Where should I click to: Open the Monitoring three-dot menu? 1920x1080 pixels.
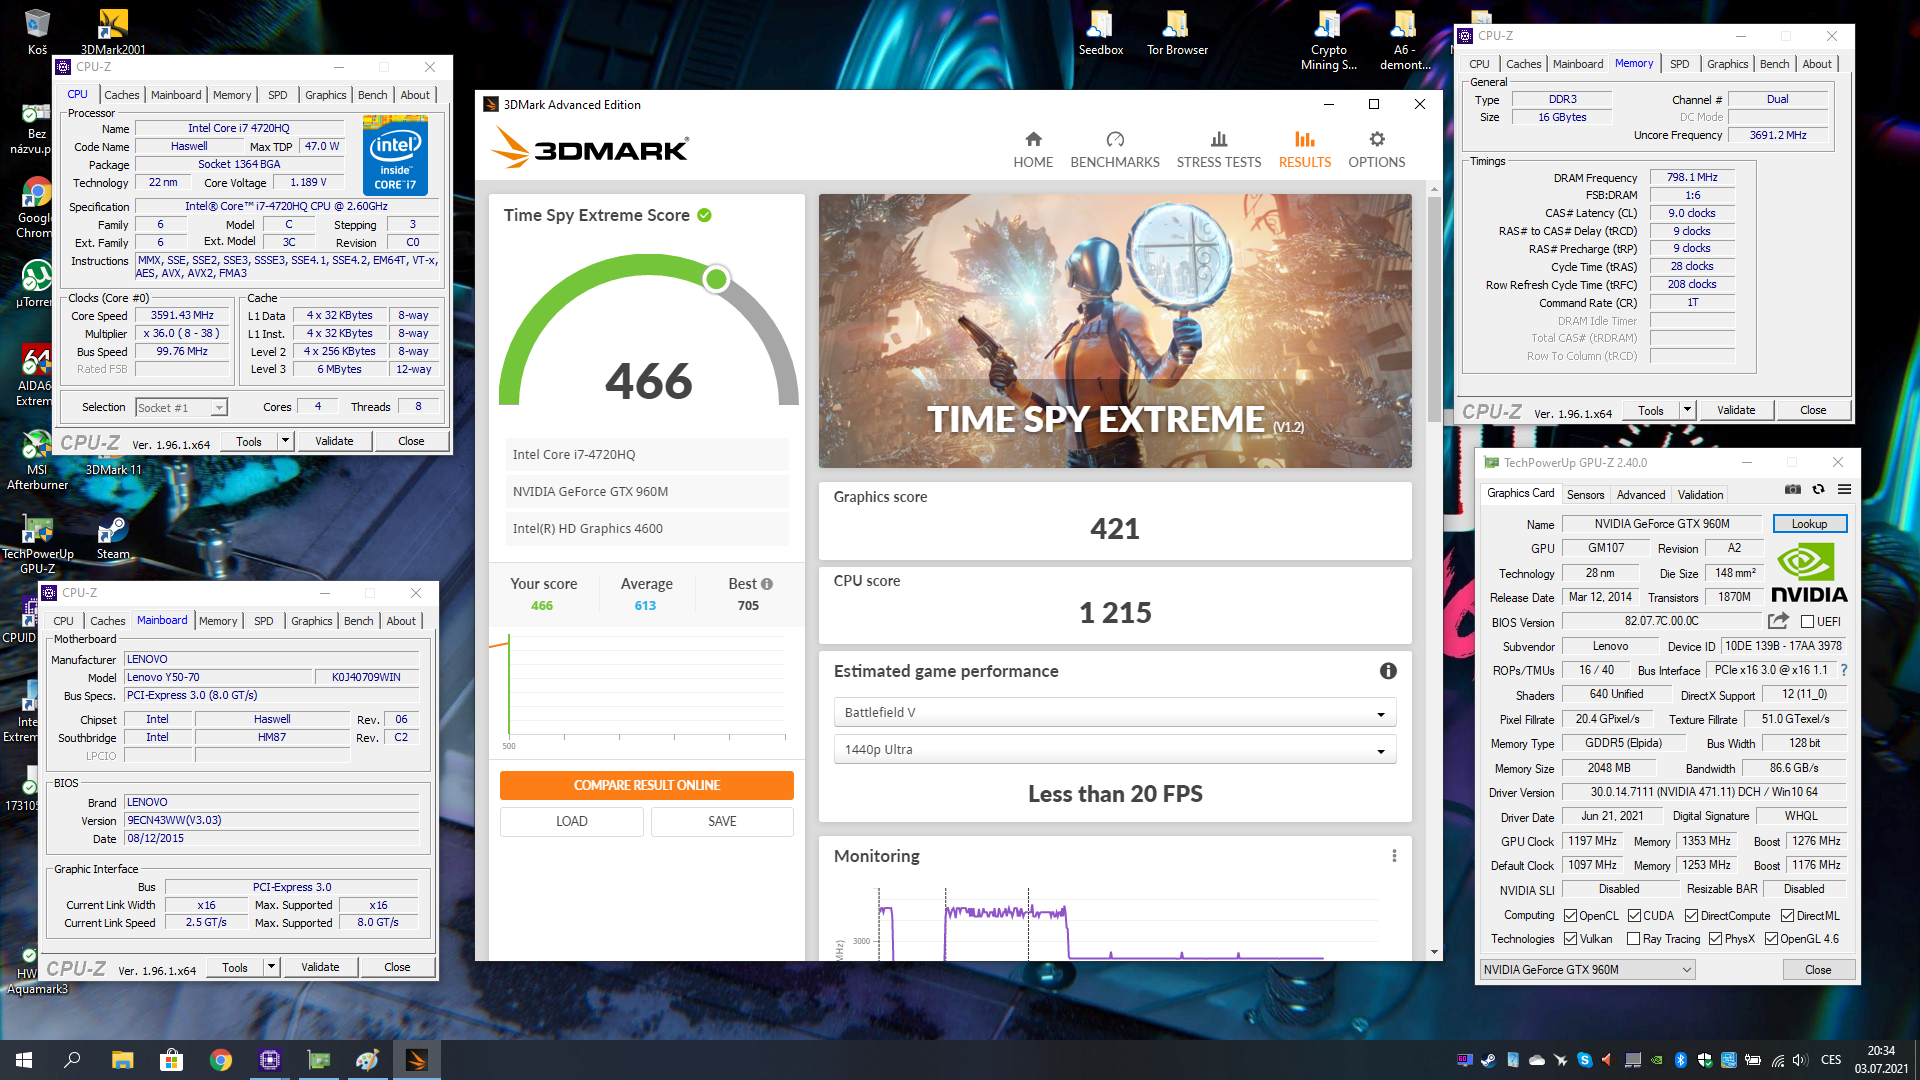[1394, 856]
